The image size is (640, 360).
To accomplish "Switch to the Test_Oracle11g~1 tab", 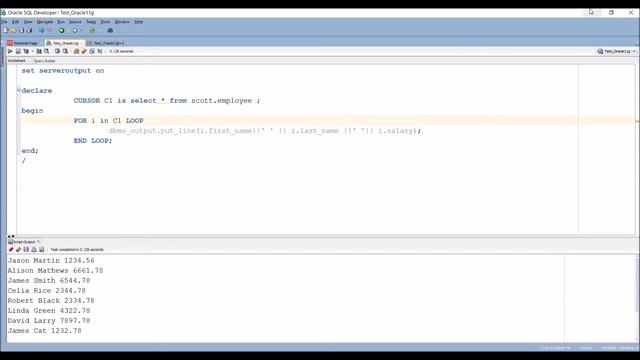I will 106,43.
